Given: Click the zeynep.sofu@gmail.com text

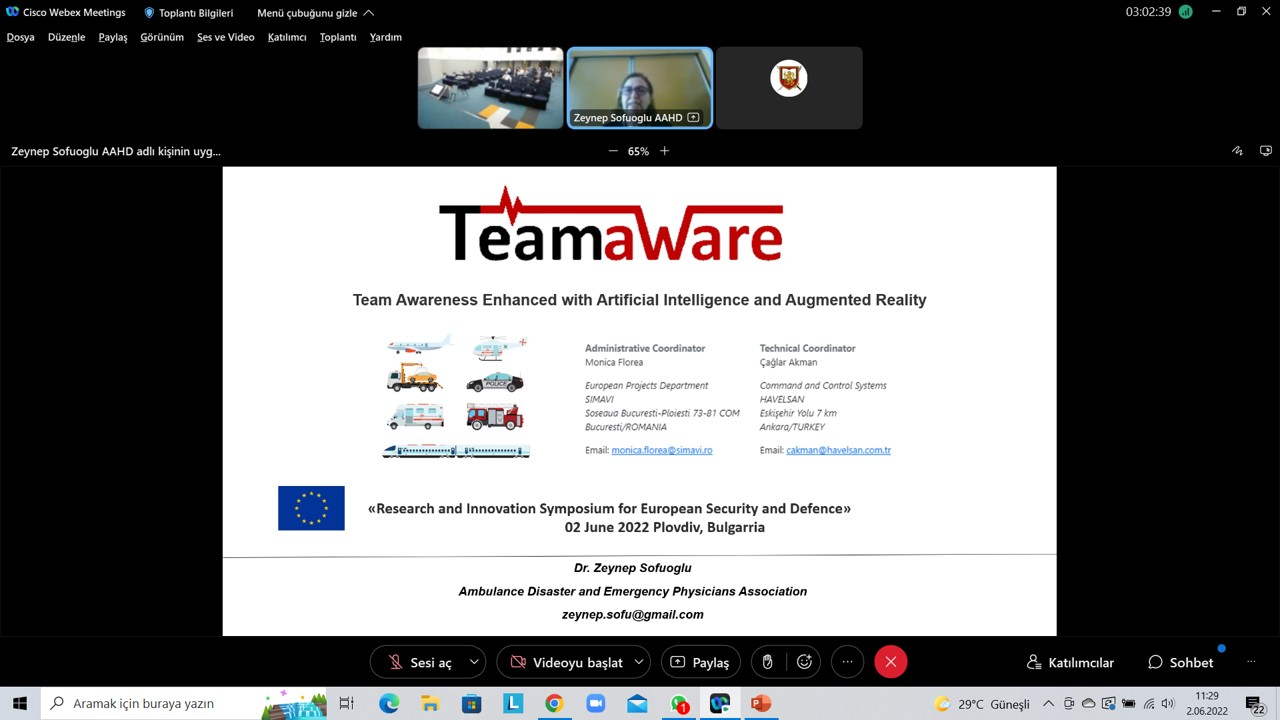Looking at the screenshot, I should tap(633, 614).
